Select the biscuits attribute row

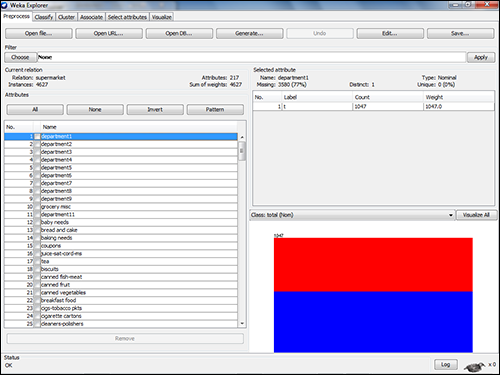121,269
